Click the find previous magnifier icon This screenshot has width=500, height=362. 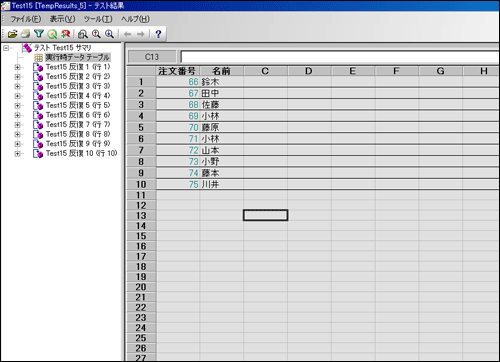point(96,34)
